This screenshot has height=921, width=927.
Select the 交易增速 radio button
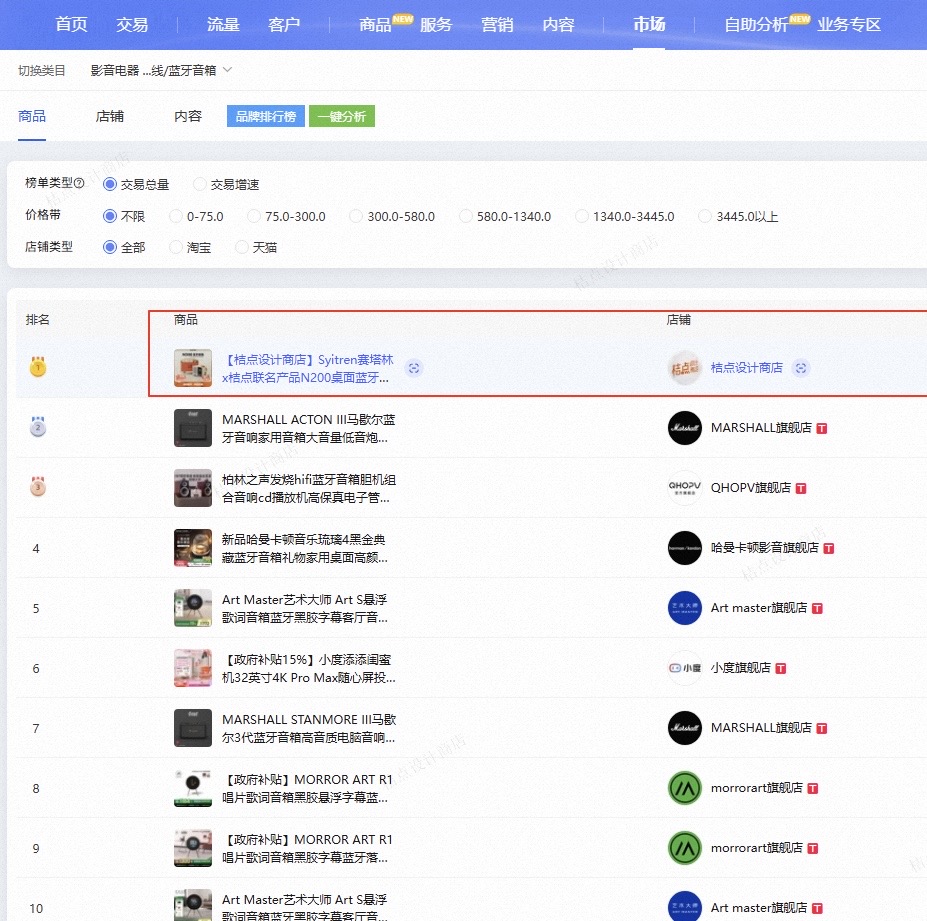point(200,184)
